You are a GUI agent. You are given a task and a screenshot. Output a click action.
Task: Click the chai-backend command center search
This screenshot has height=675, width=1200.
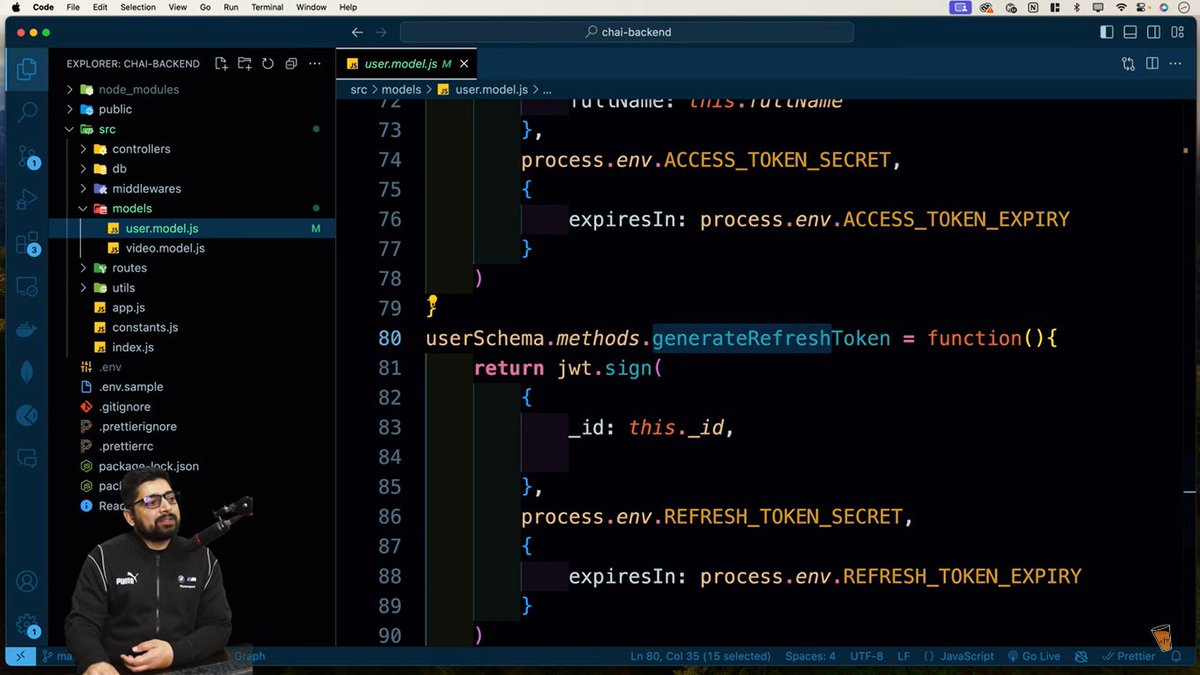coord(628,32)
